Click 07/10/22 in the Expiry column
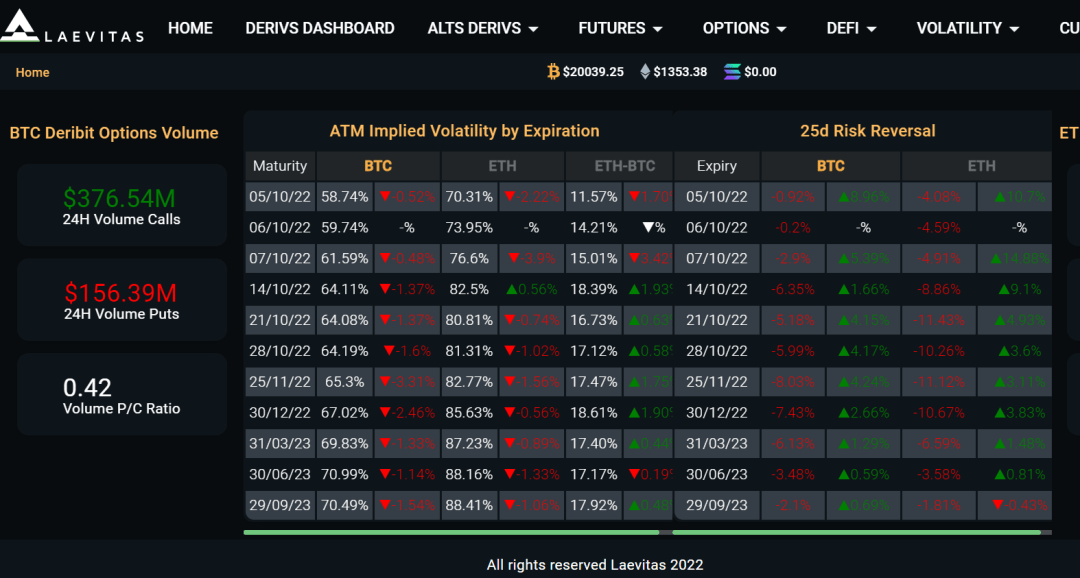 point(716,258)
